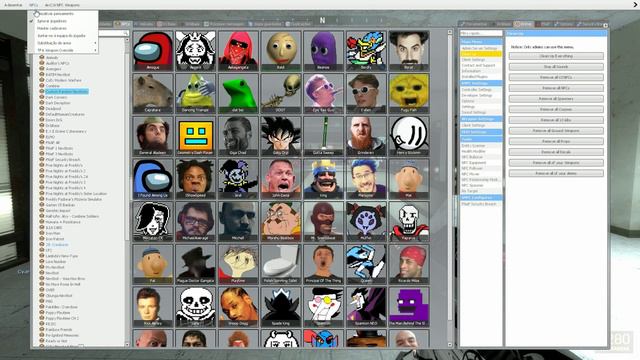
Task: Select the Goku nextbot icon
Action: tap(281, 136)
